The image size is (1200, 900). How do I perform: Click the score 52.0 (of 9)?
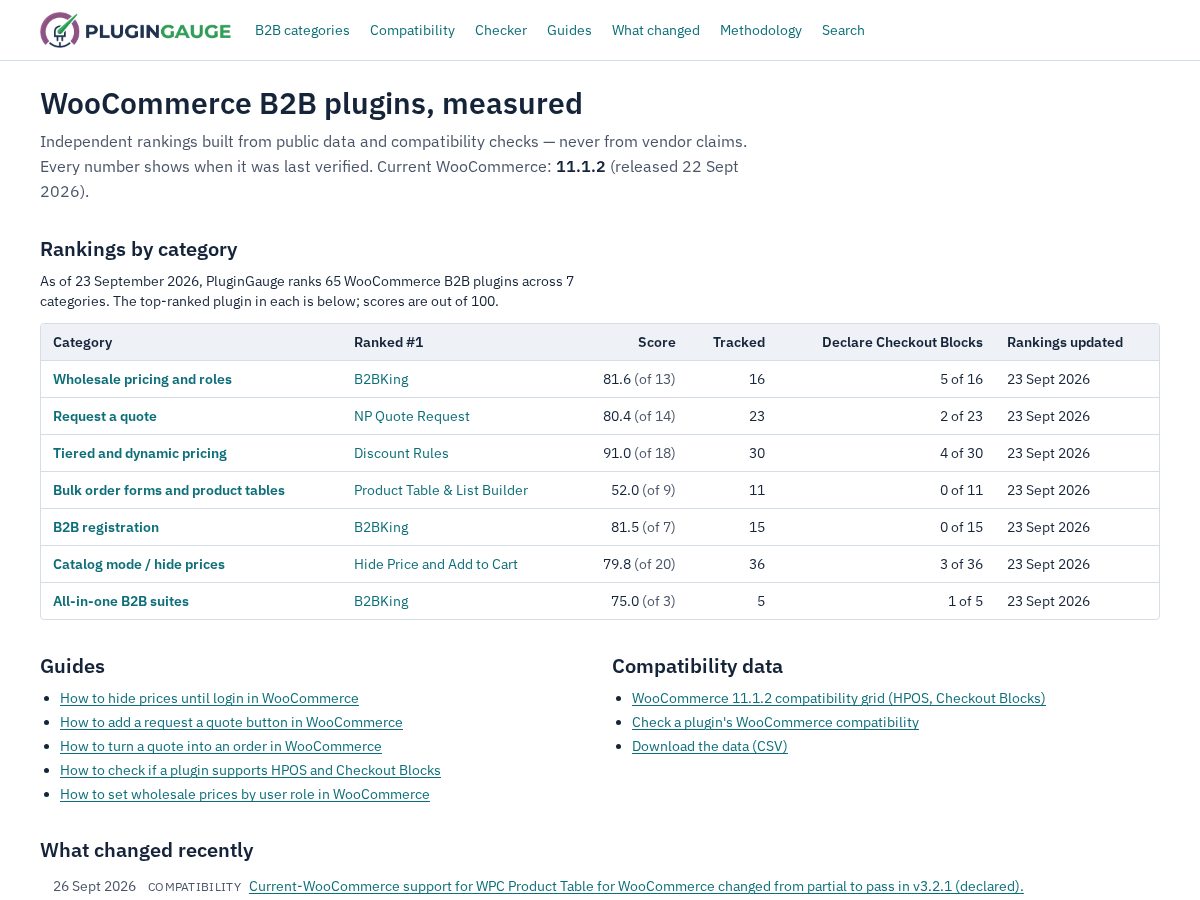coord(643,490)
